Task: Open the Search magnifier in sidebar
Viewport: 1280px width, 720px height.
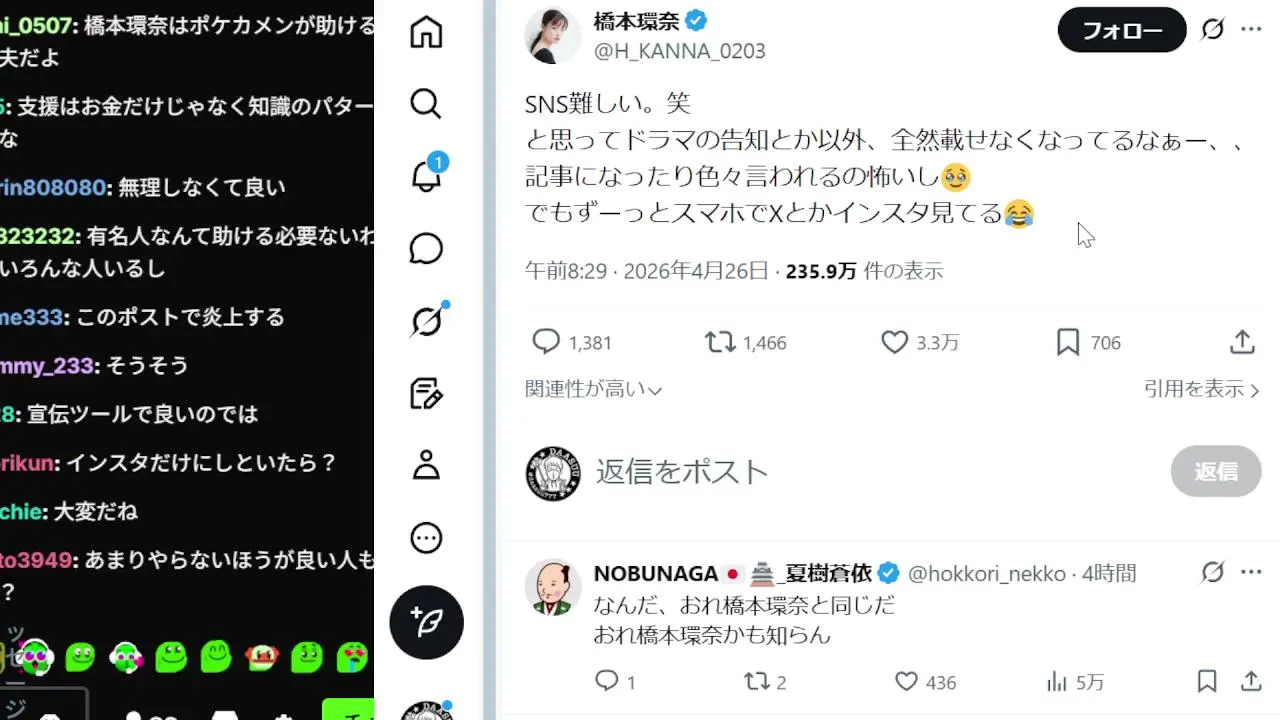Action: point(426,104)
